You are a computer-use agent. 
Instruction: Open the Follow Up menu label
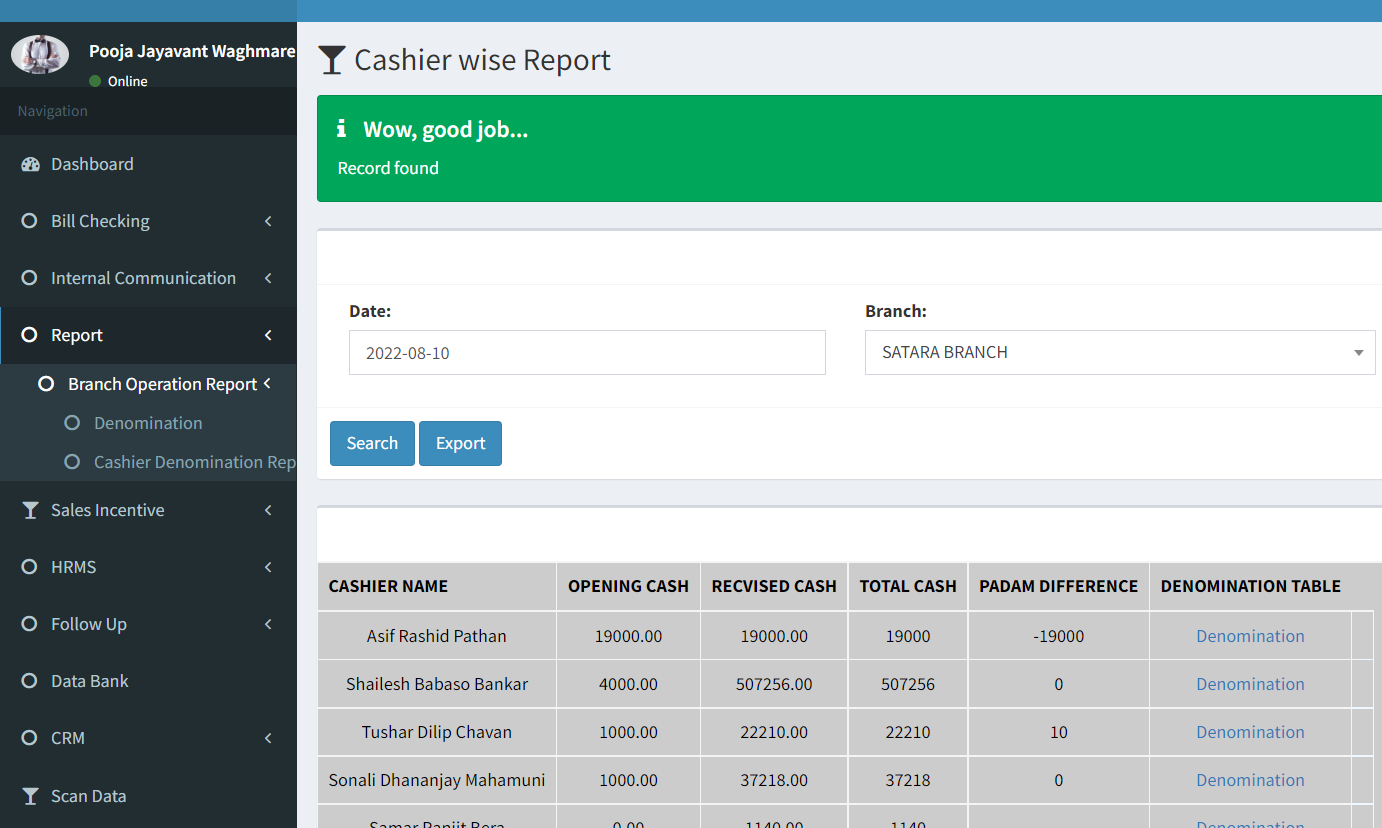pyautogui.click(x=89, y=624)
